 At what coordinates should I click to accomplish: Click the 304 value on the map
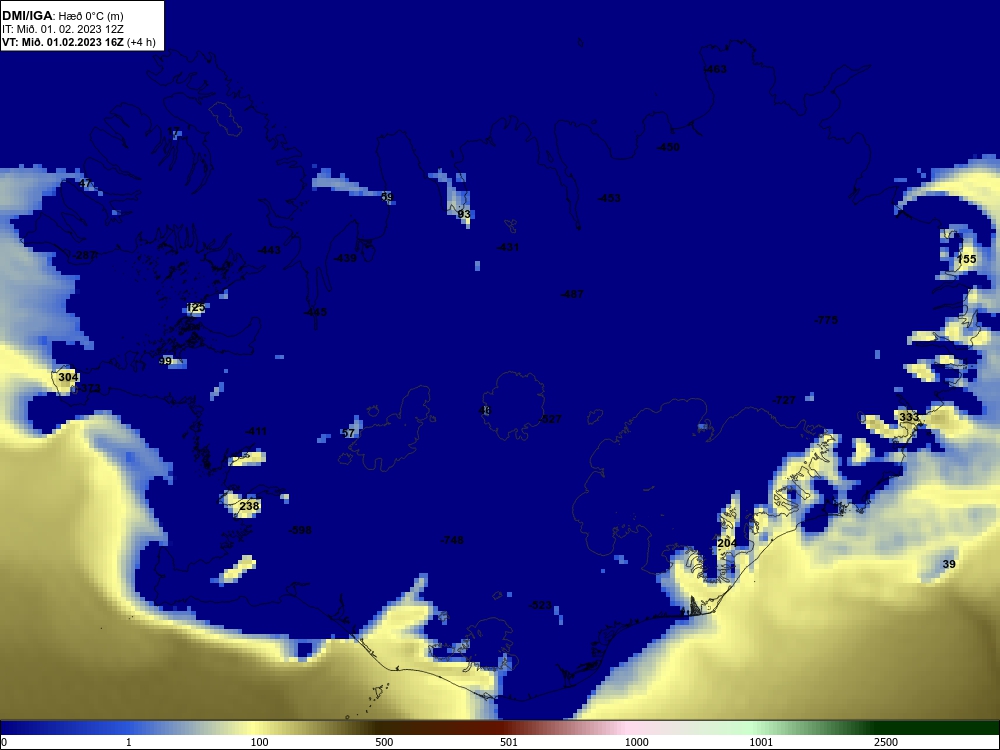[x=68, y=377]
